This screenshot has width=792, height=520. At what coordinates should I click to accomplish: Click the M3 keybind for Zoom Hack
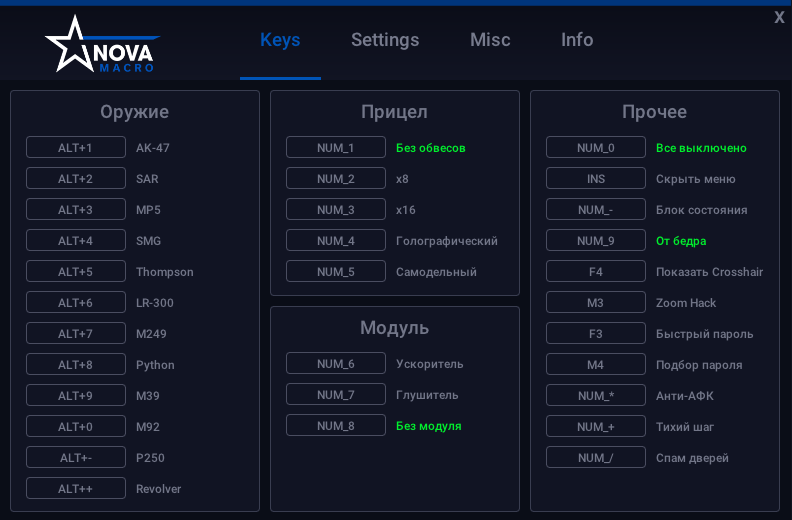(595, 303)
